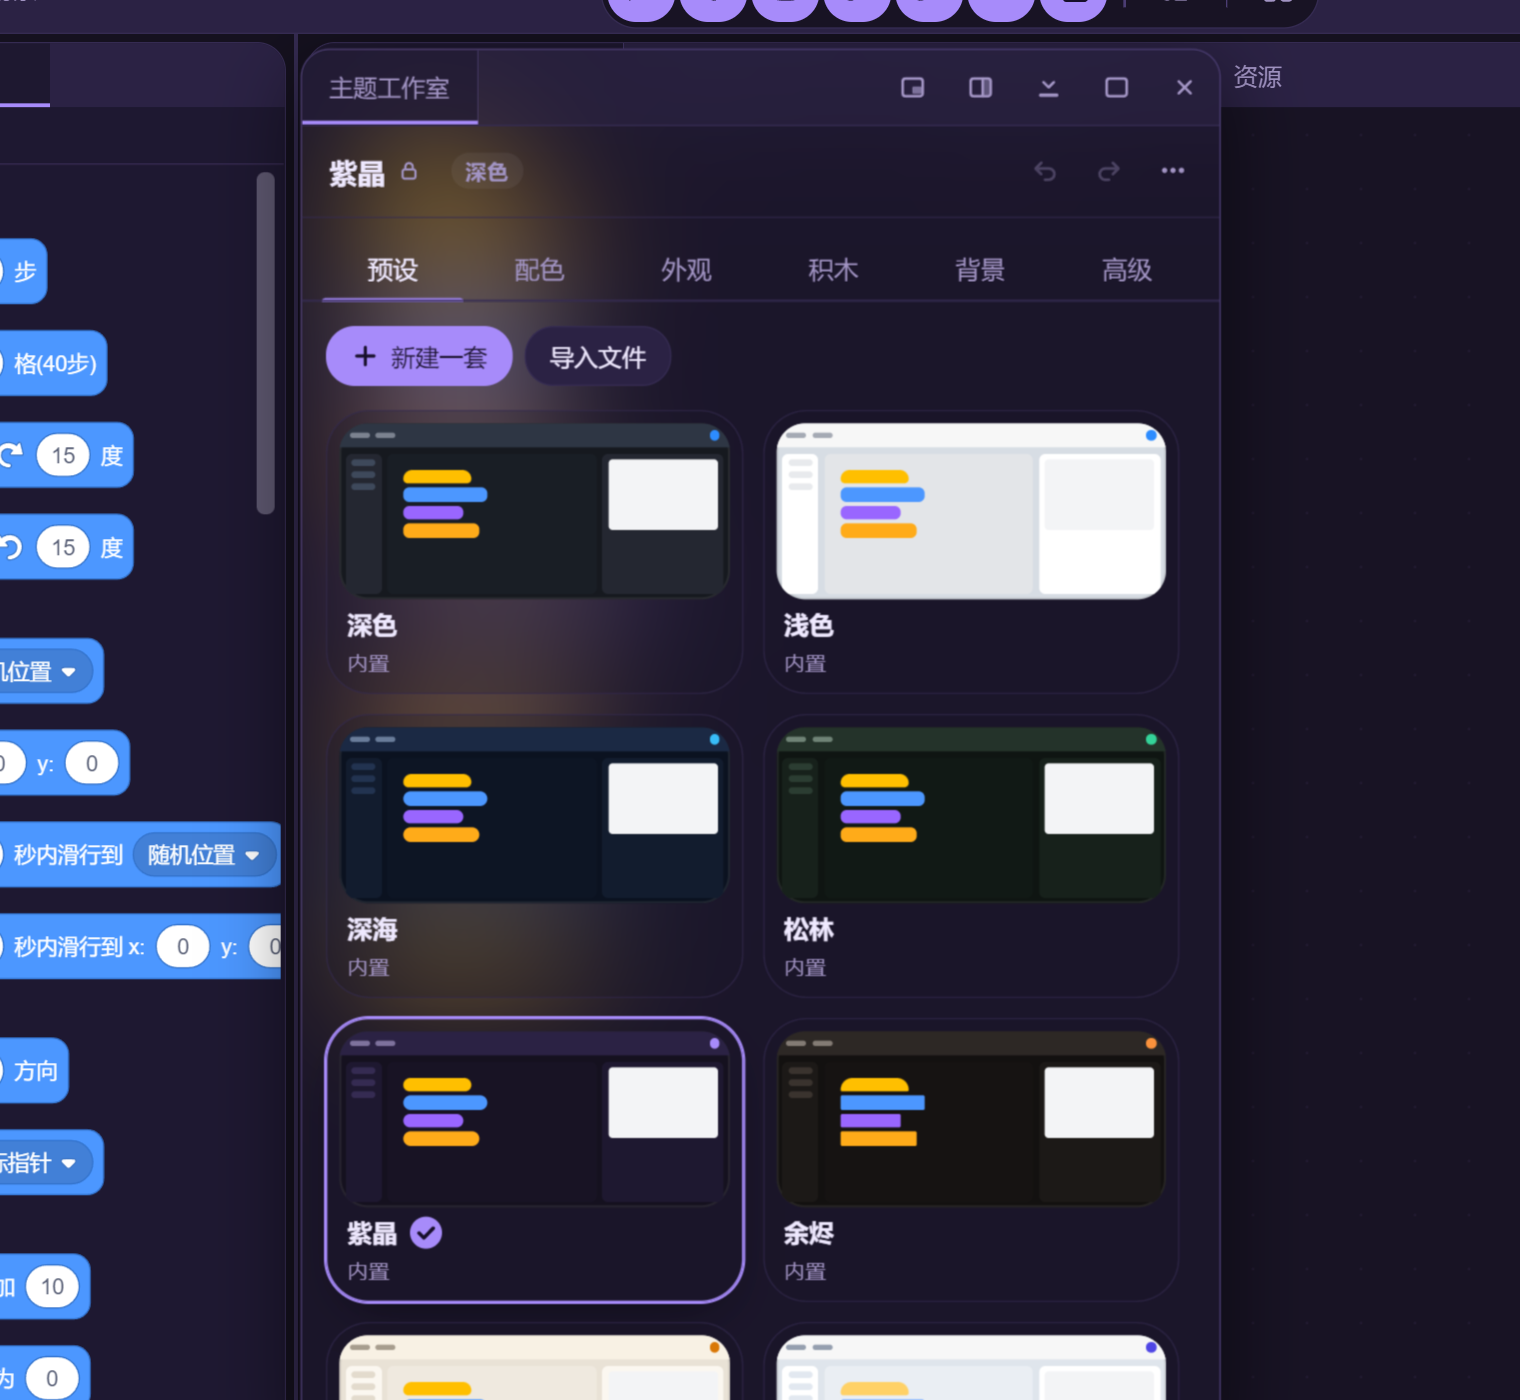Click the clockwise rotate arrow icon on block
1520x1400 pixels.
pyautogui.click(x=11, y=456)
